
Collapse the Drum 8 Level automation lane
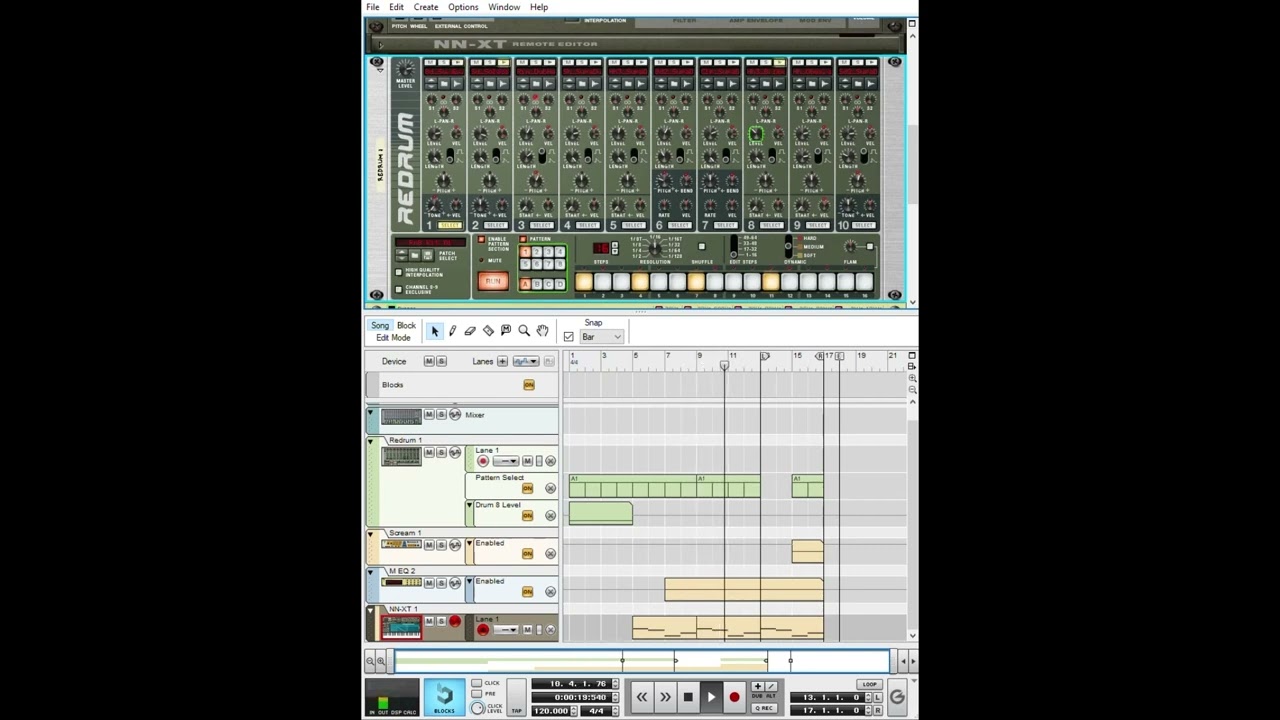click(x=469, y=506)
